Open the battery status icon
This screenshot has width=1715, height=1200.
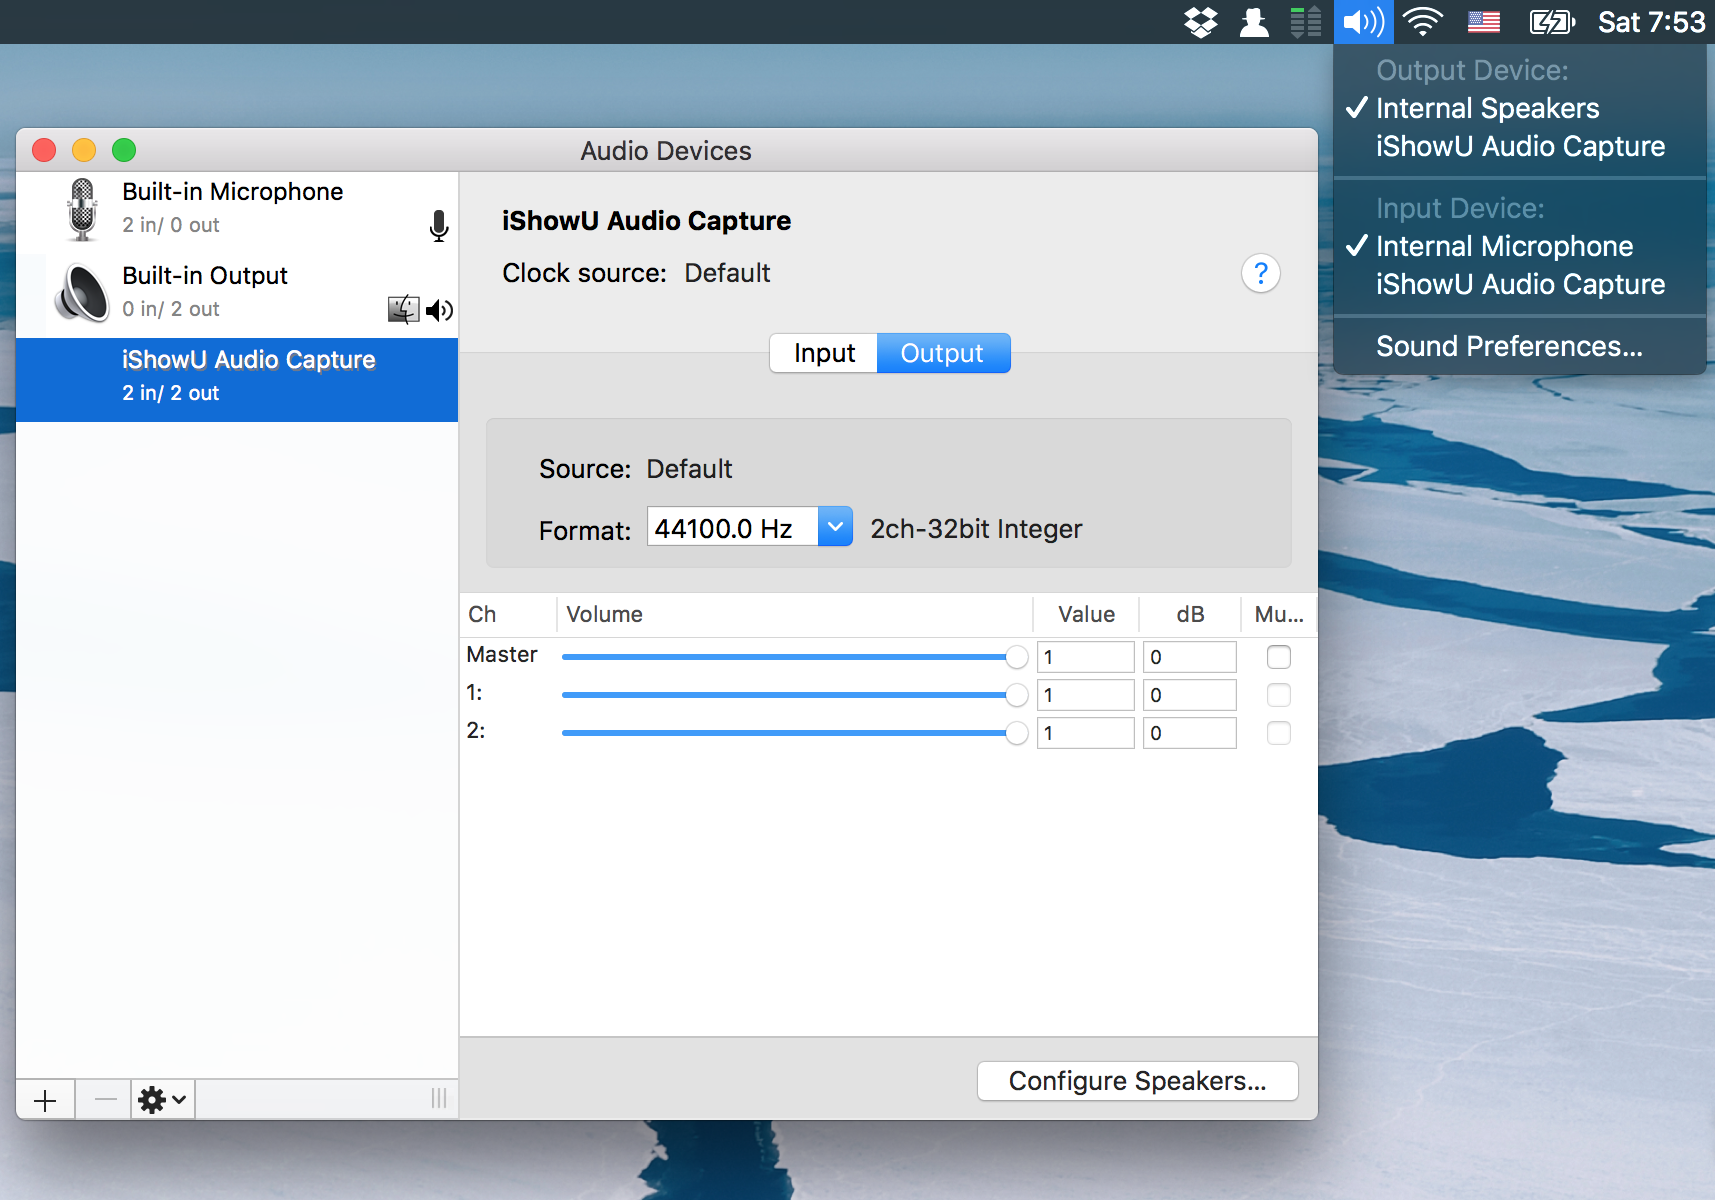click(1552, 22)
